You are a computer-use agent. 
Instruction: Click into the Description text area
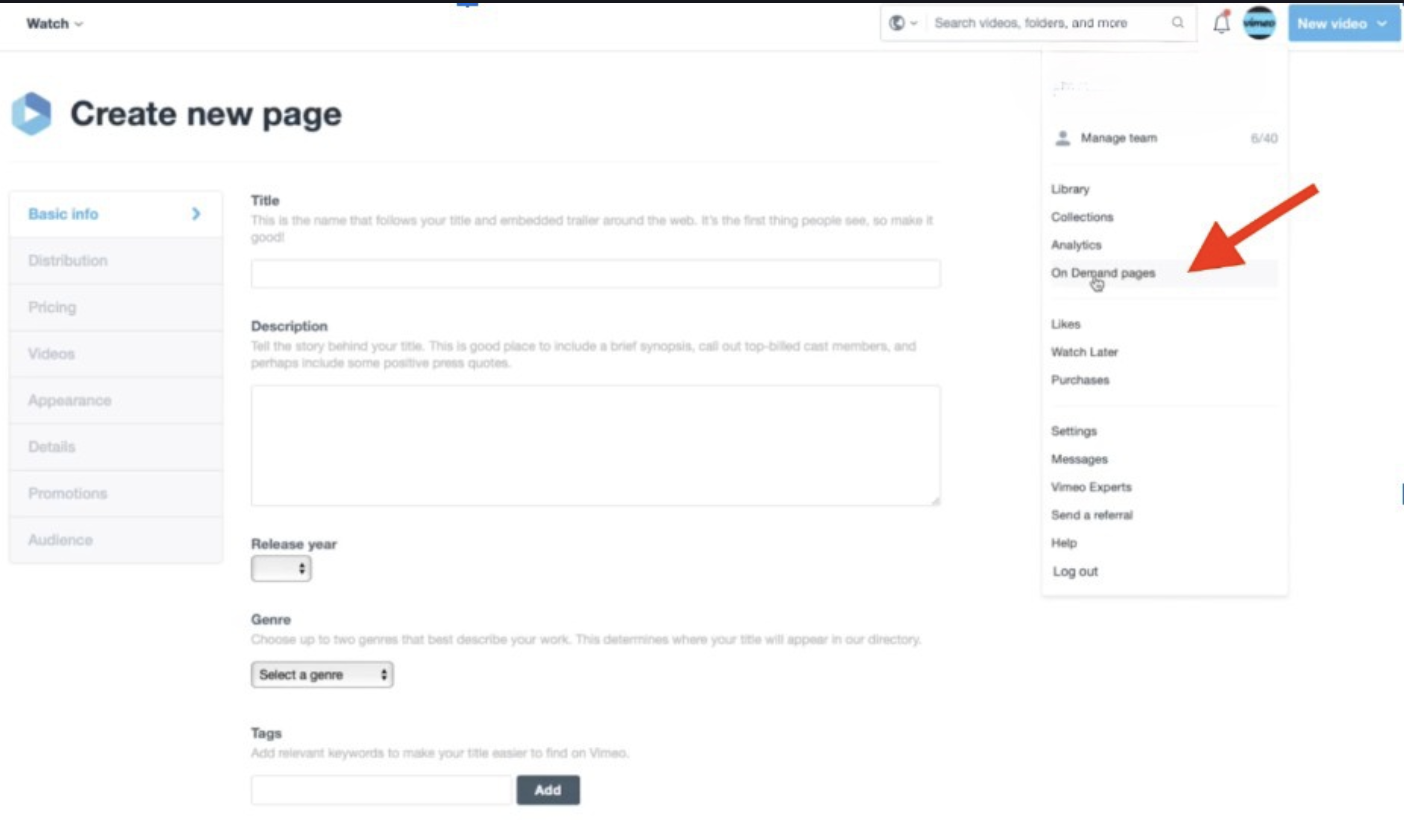pos(595,445)
